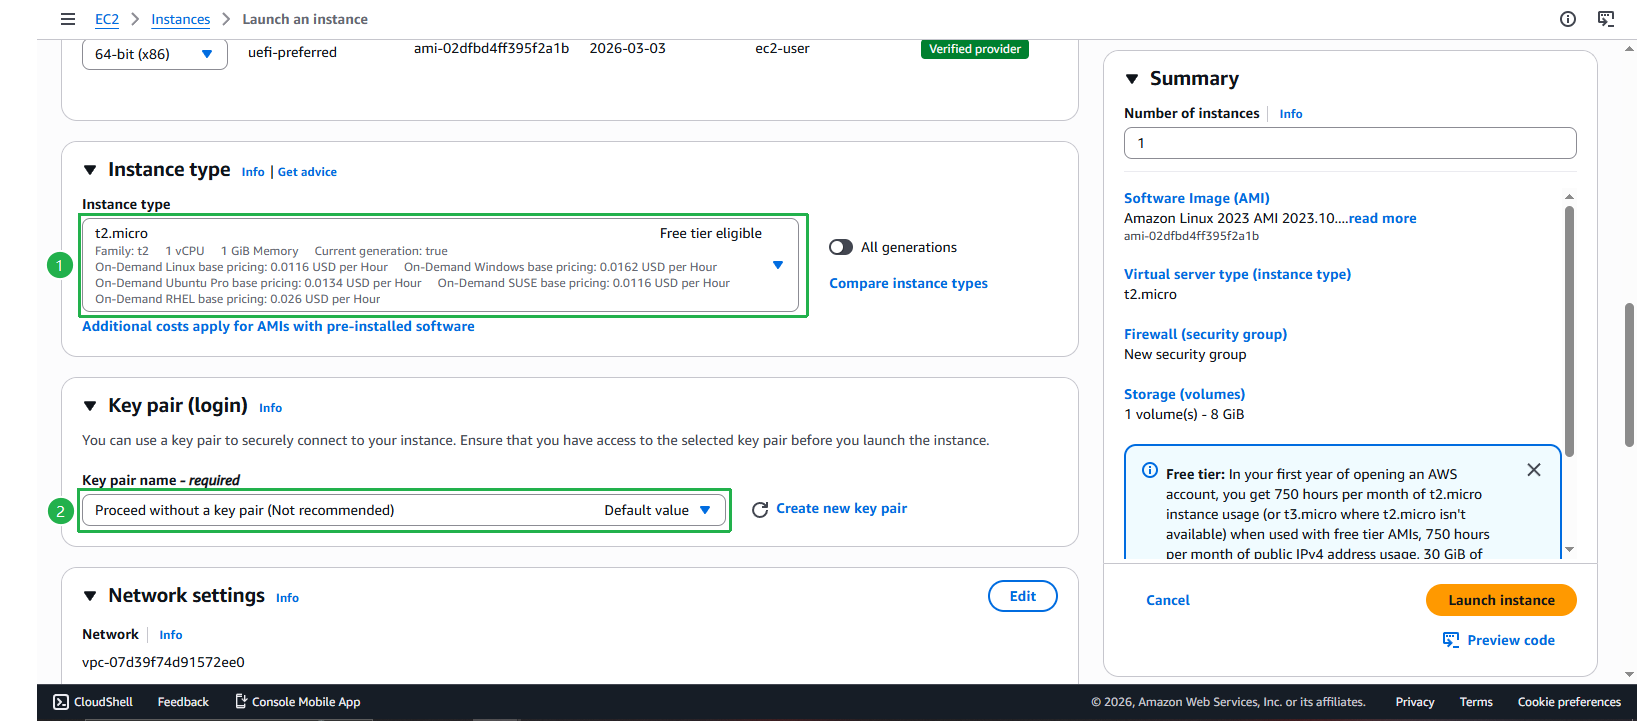This screenshot has width=1637, height=721.
Task: Click Get advice link
Action: pos(307,172)
